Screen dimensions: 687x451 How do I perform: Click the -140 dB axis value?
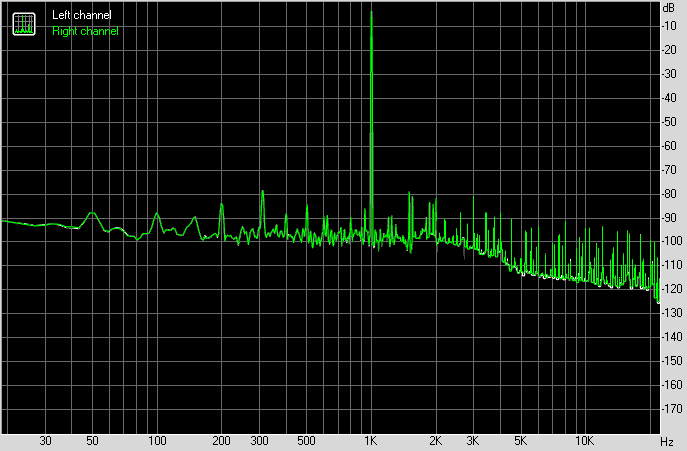[x=671, y=337]
